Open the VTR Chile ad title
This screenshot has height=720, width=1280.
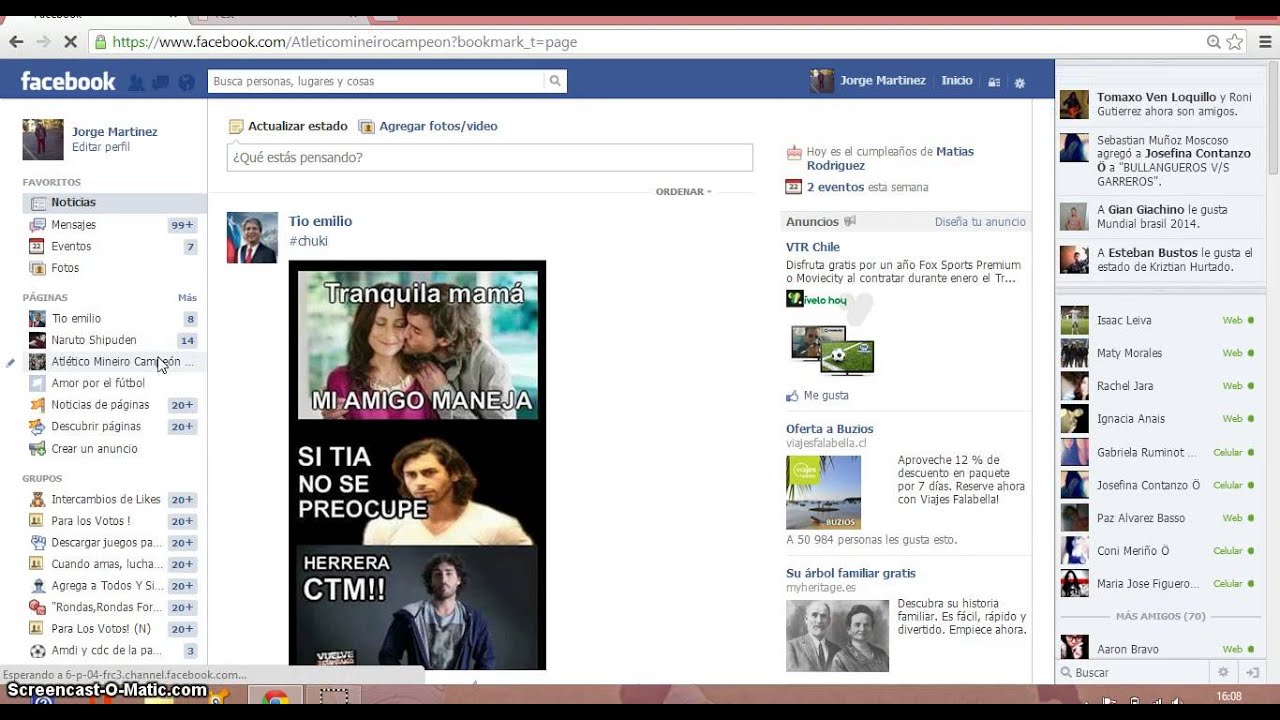coord(813,247)
